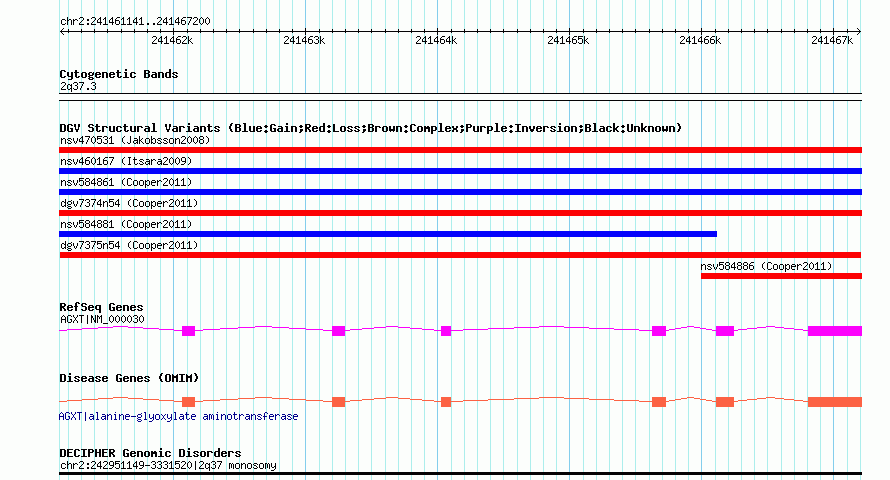The width and height of the screenshot is (890, 480).
Task: Click the nsv584861 (Cooper2011) label
Action: 126,182
